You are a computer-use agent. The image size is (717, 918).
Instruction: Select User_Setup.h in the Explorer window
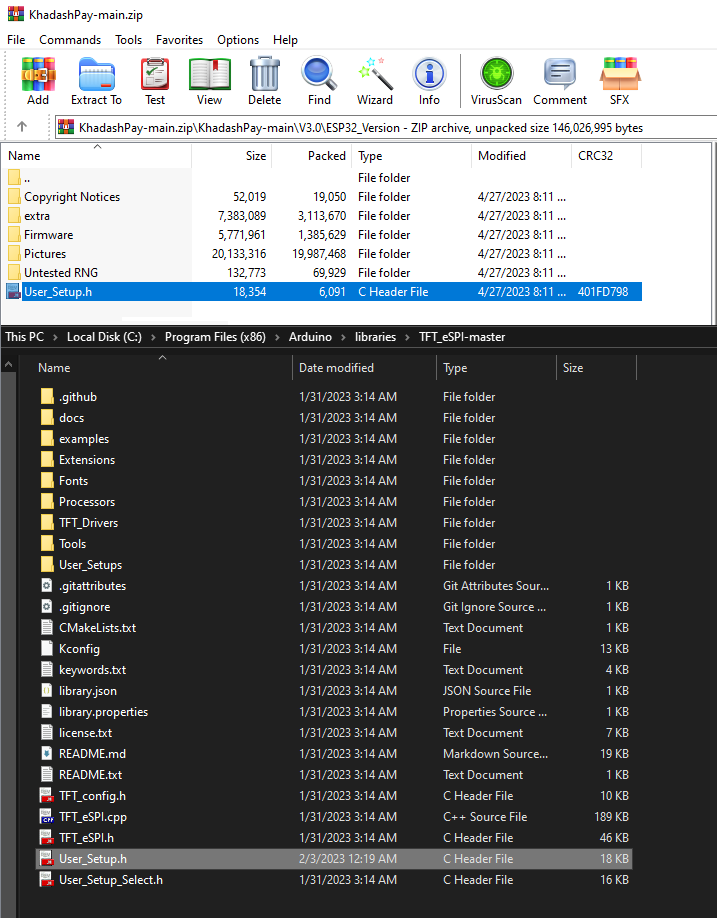coord(334,858)
